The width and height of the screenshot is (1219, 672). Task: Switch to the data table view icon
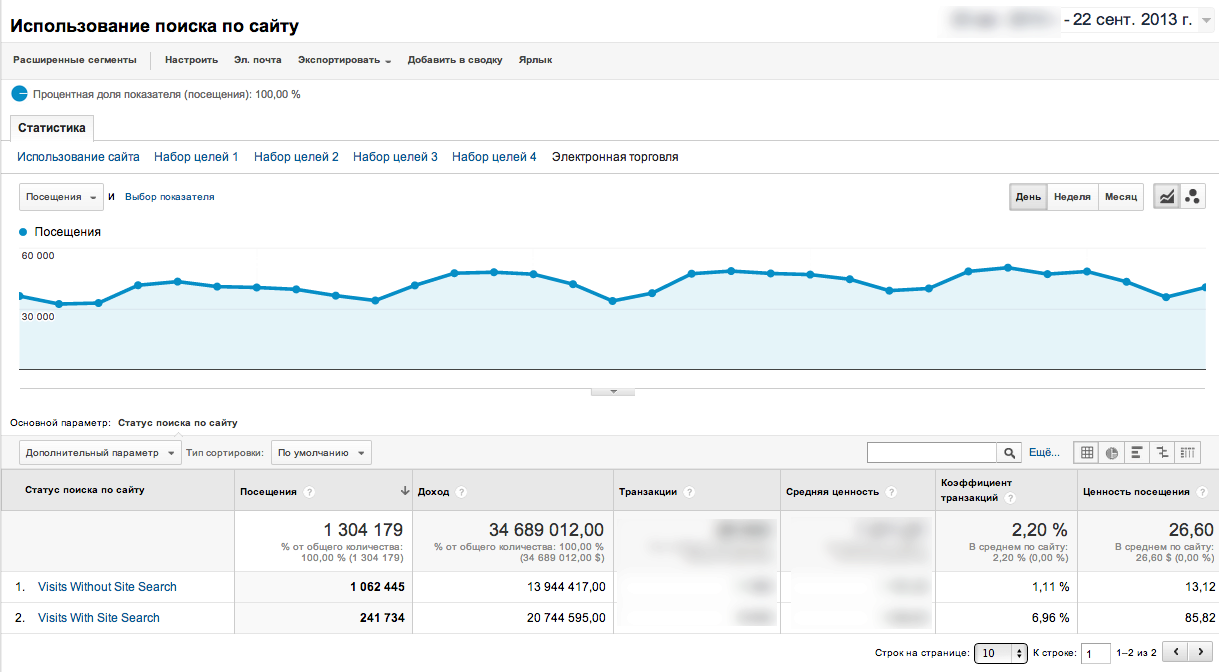[x=1085, y=453]
